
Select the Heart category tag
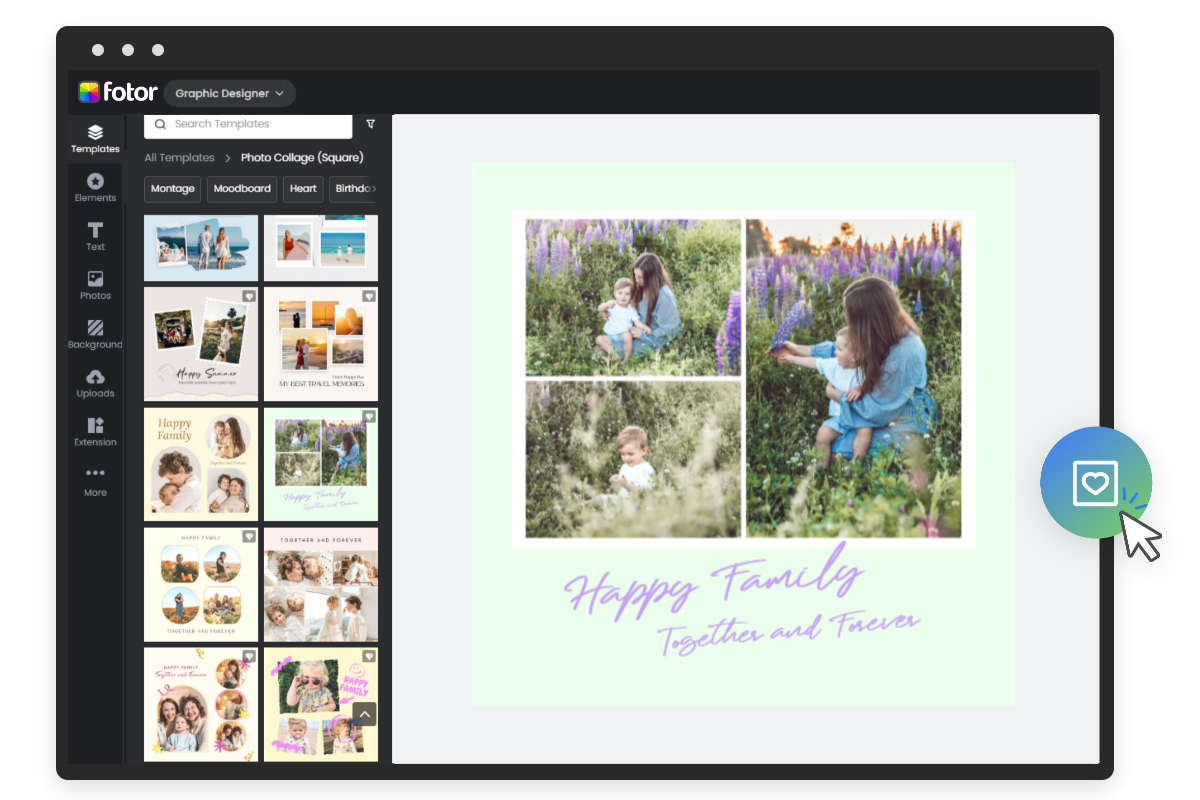click(303, 189)
